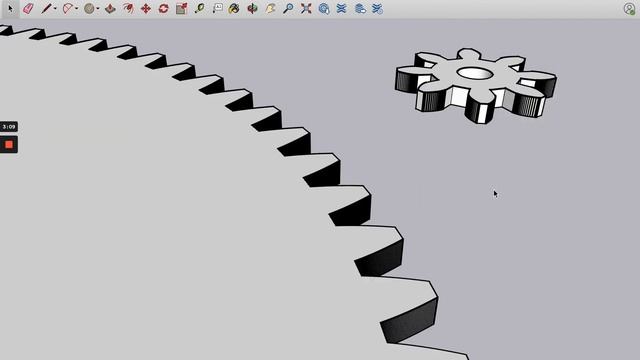Select the small gear model
640x360 pixels.
tap(476, 86)
